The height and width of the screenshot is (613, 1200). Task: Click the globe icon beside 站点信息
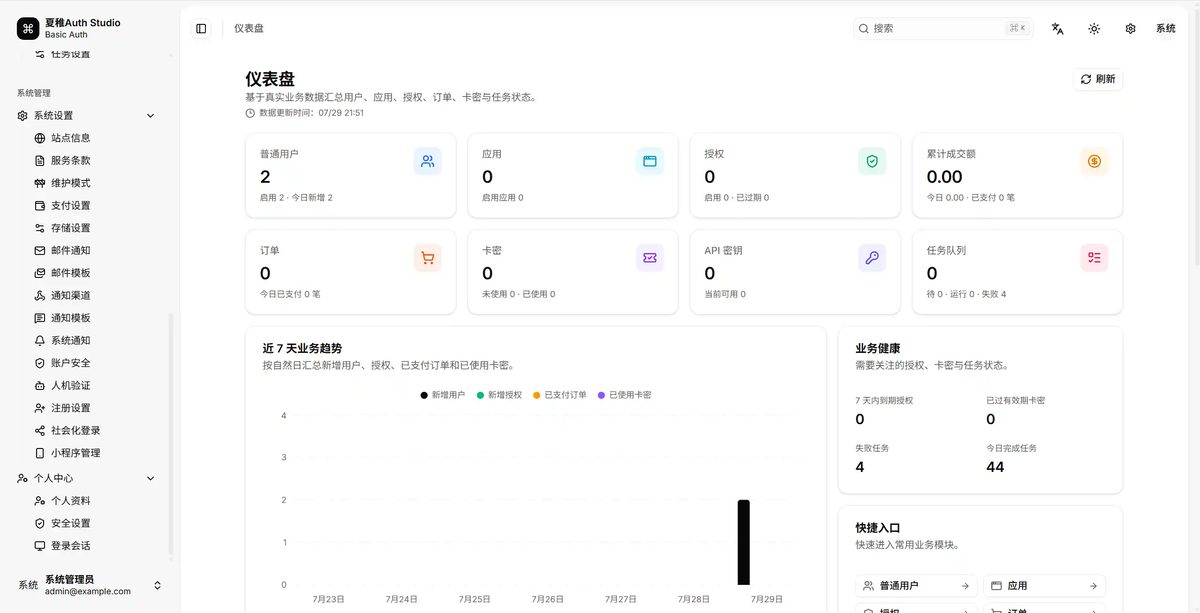pyautogui.click(x=40, y=138)
